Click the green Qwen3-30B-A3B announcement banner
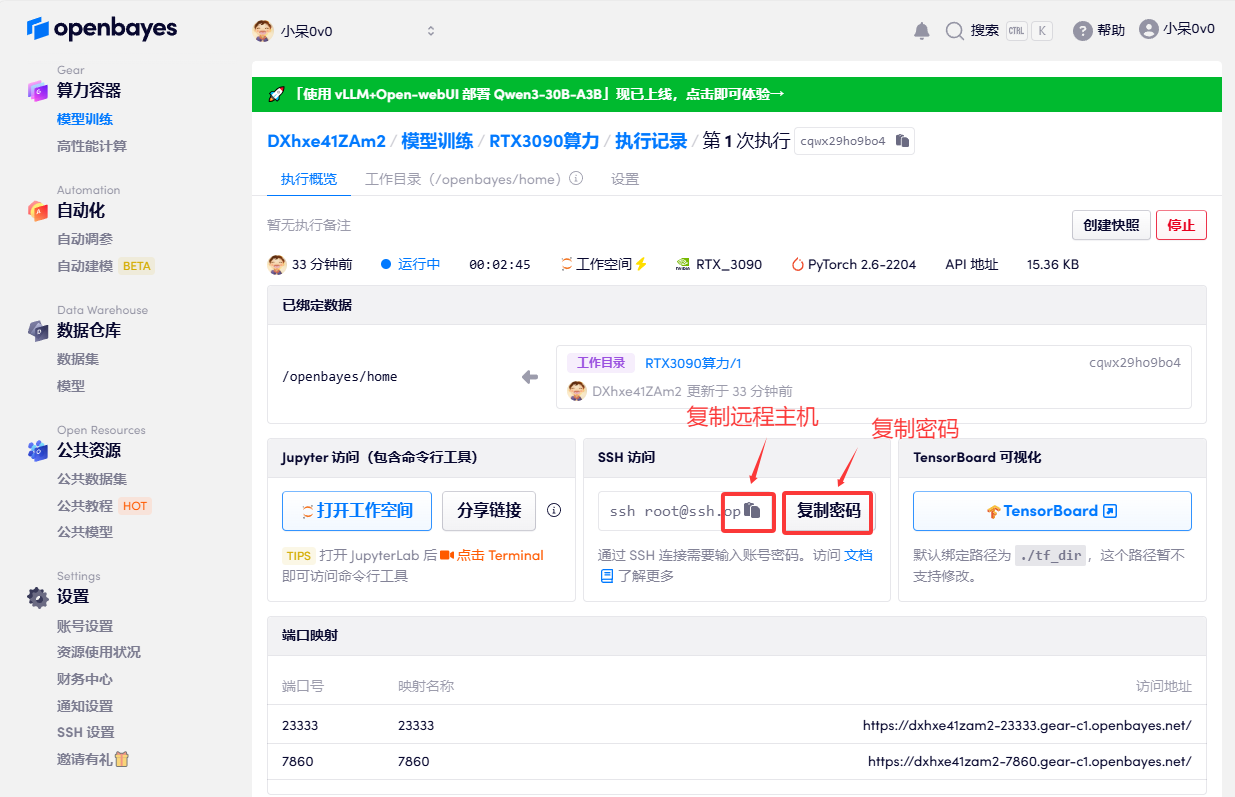The image size is (1235, 797). pos(737,94)
